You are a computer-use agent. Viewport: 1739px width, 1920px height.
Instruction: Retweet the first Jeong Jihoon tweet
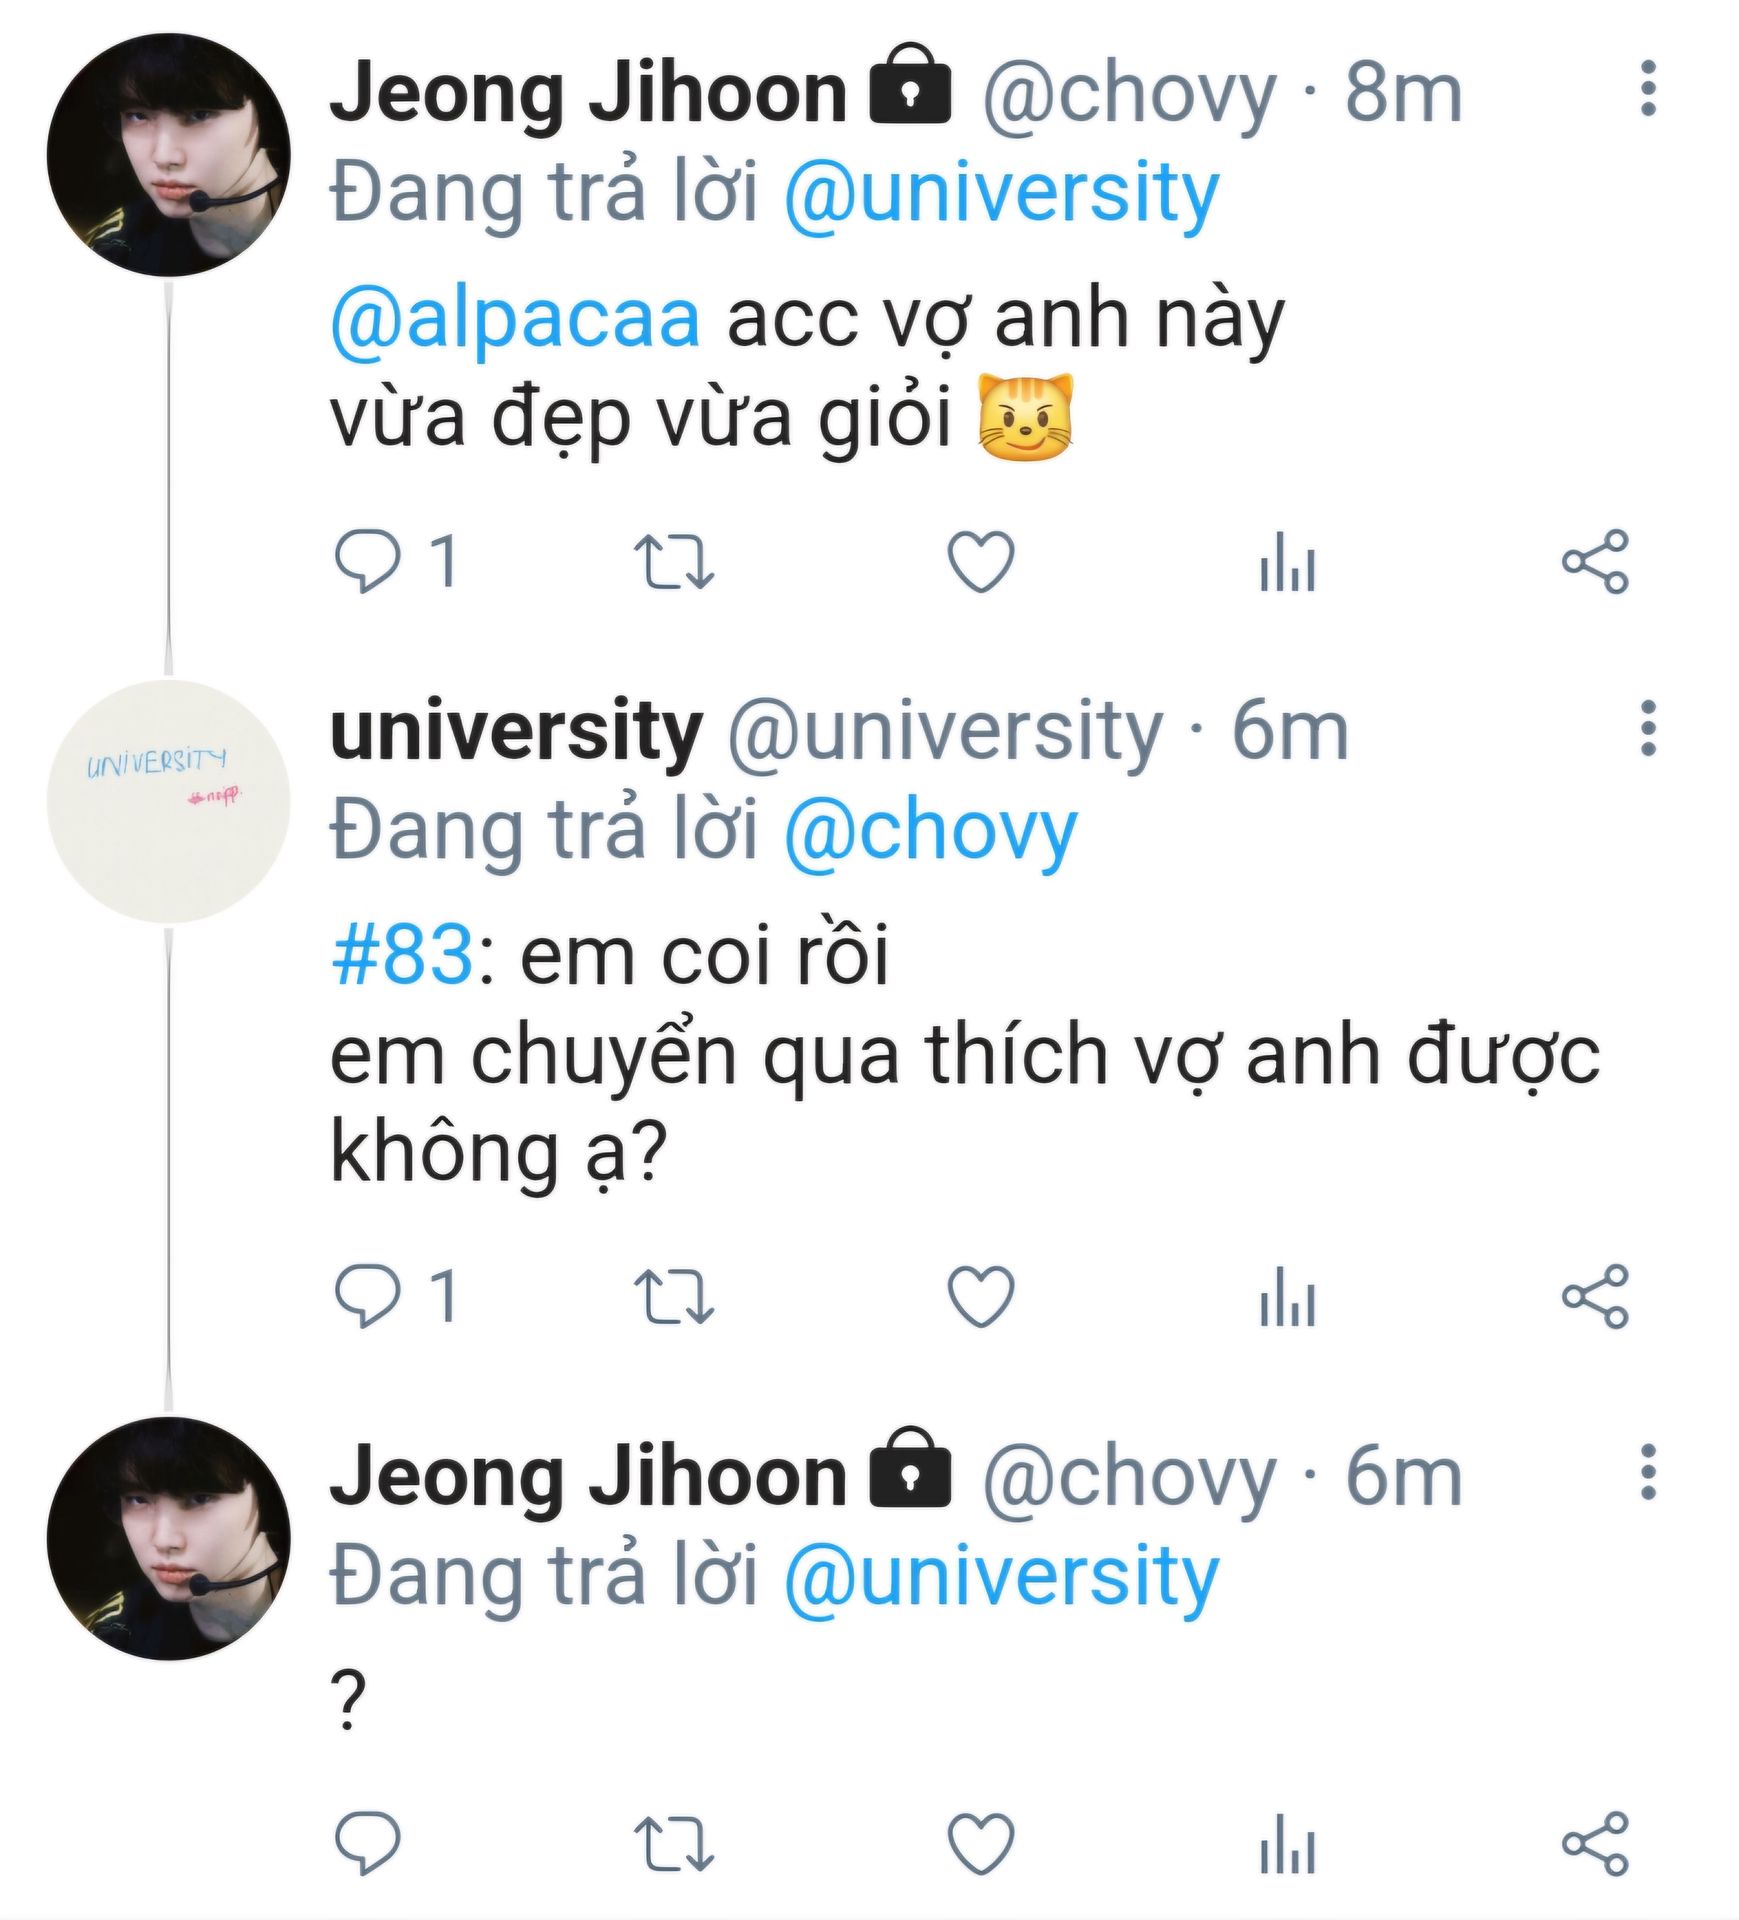(x=674, y=561)
